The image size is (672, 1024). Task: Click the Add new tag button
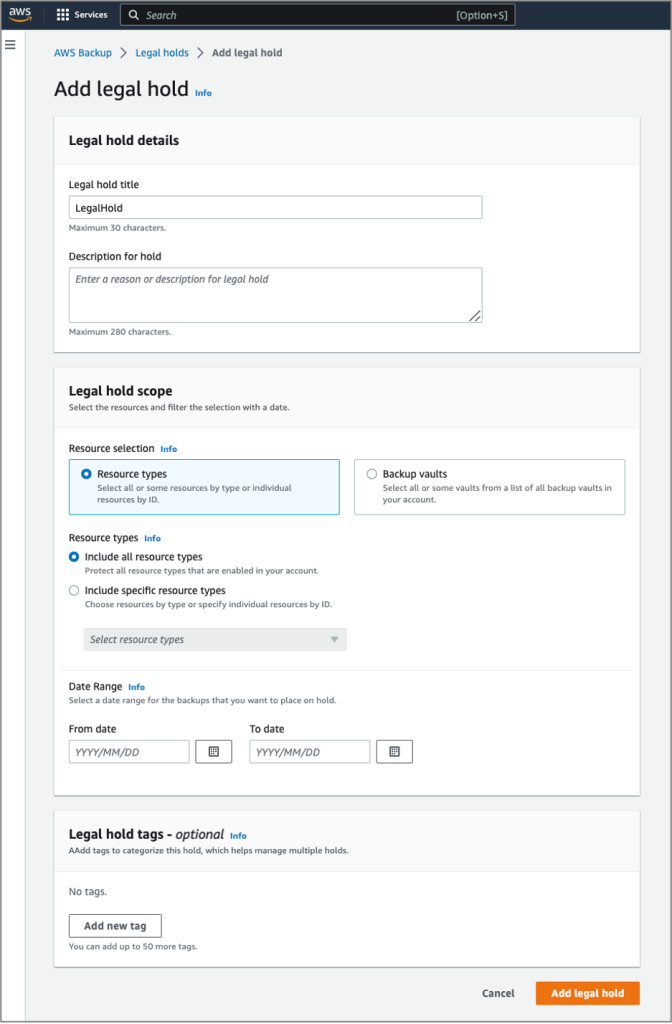(114, 925)
